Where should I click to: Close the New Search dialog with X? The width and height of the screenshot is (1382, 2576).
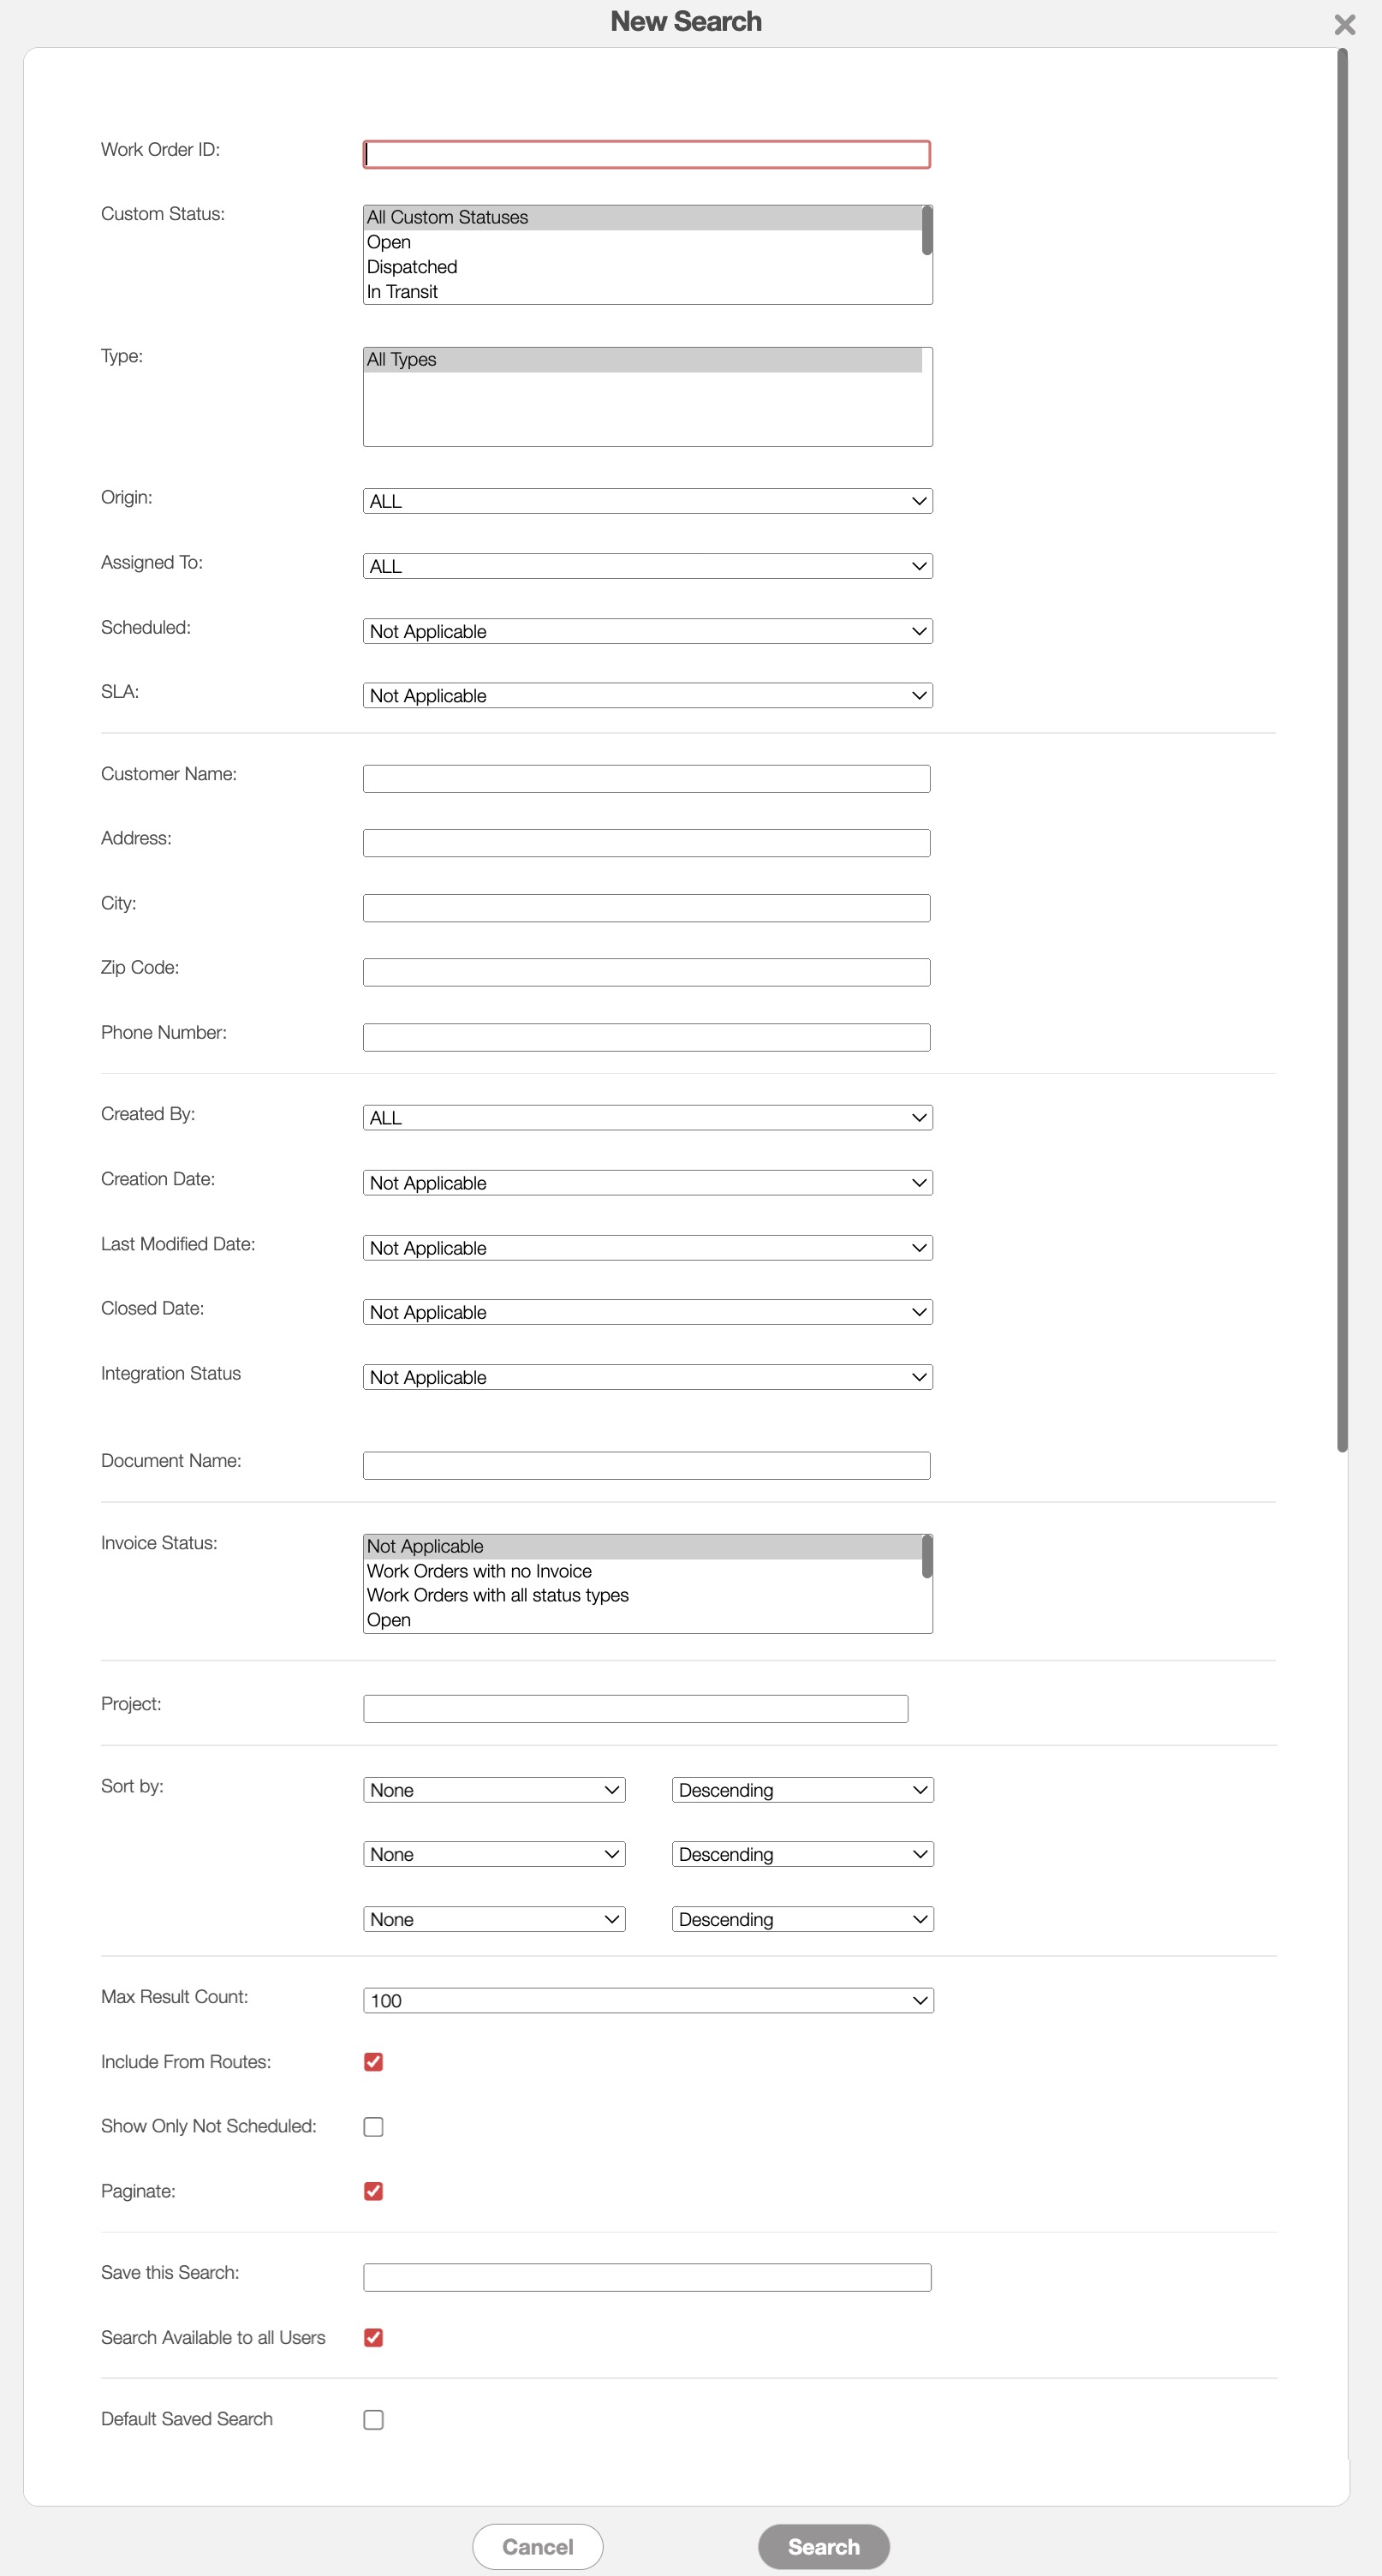(1344, 25)
